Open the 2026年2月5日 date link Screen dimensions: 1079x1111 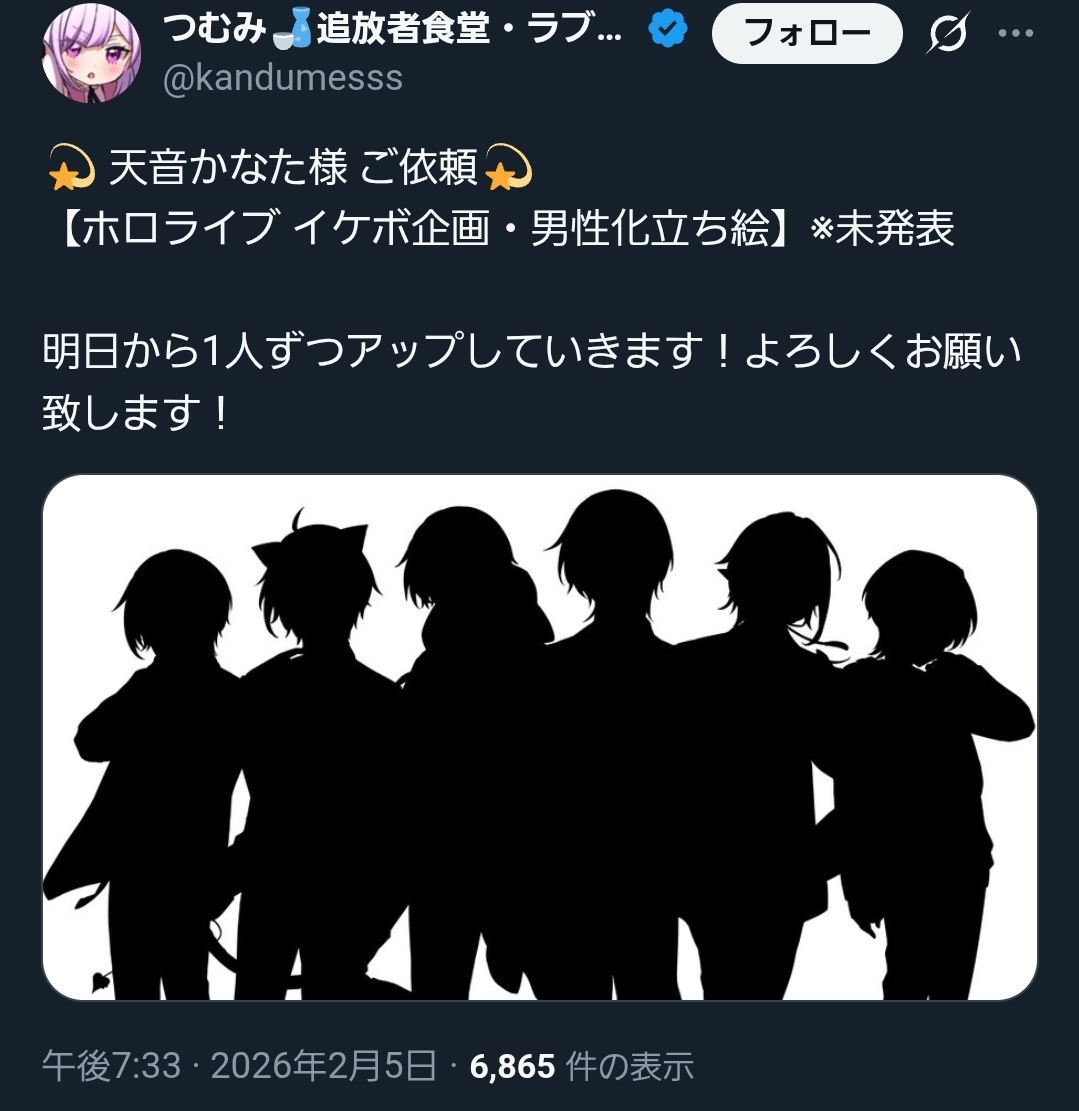coord(323,1066)
